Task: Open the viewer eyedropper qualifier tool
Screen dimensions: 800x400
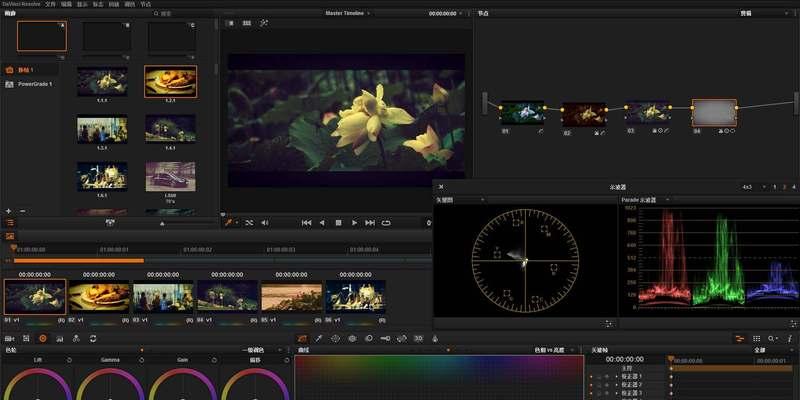Action: pos(229,222)
